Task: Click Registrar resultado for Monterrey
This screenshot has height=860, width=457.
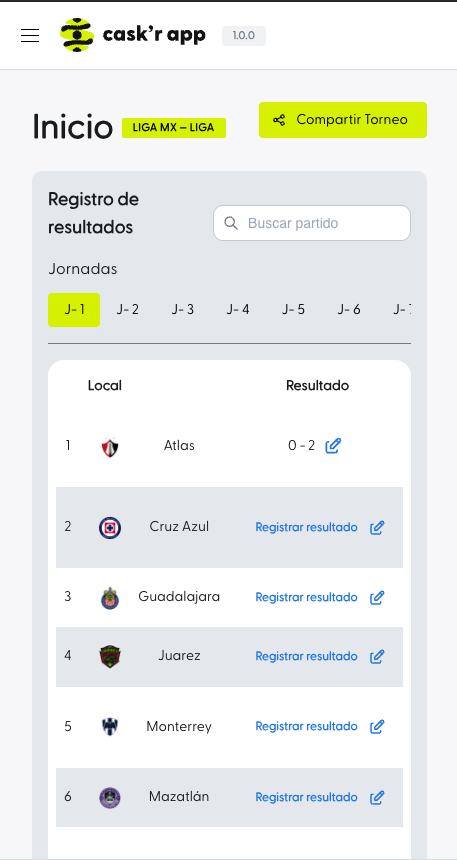Action: [x=307, y=727]
